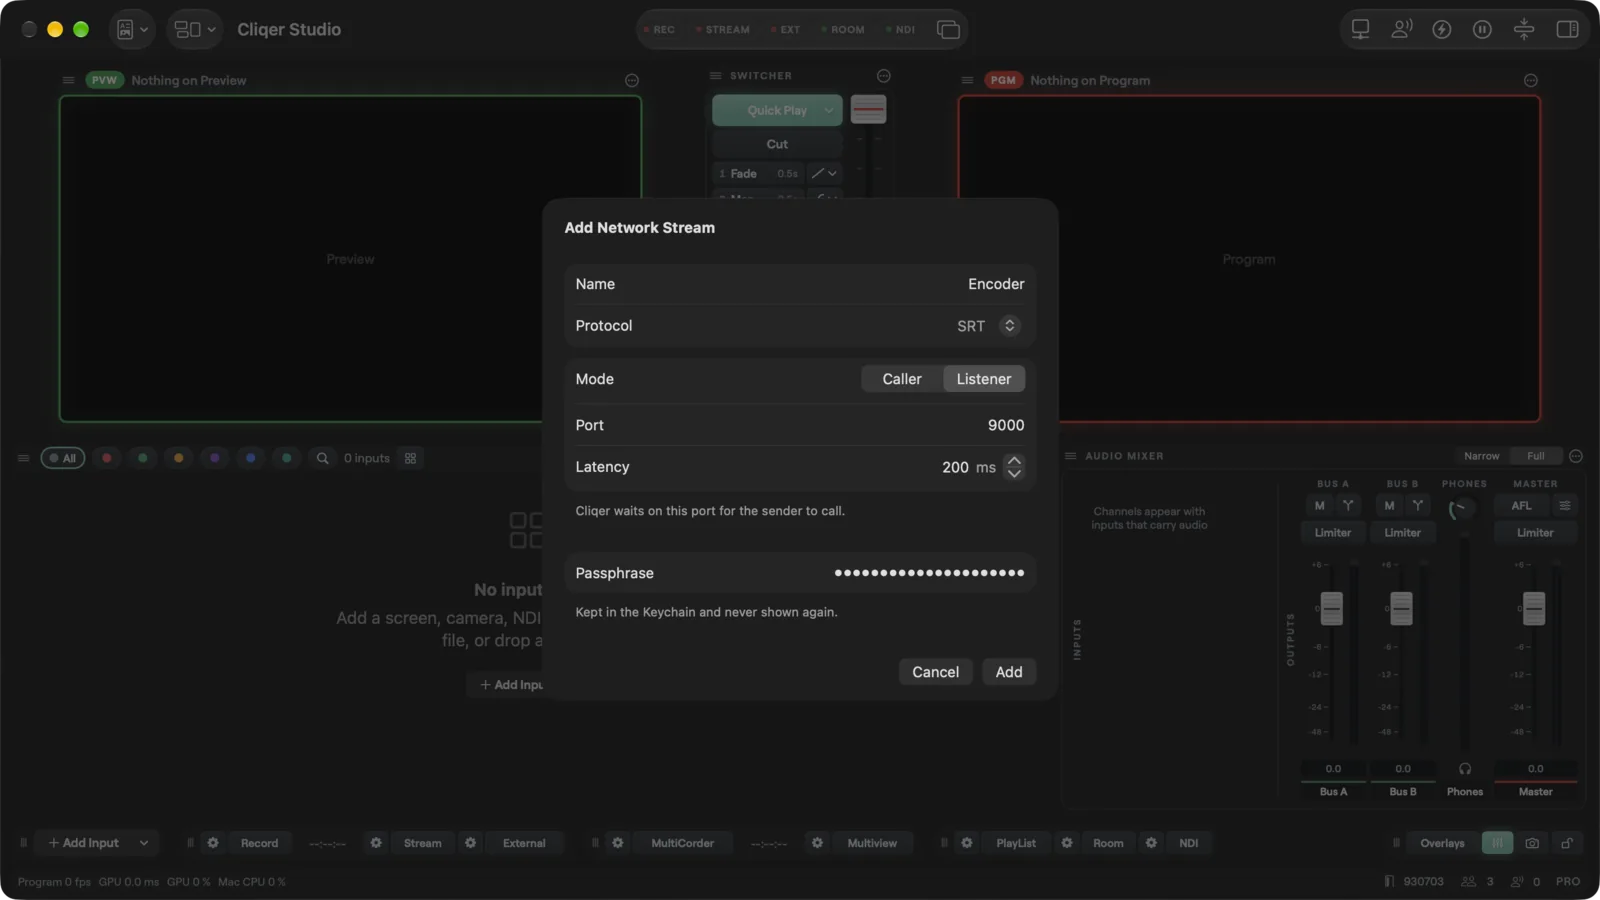Click the Switcher panel options circle icon
Screen dimensions: 1600x900
pos(884,76)
